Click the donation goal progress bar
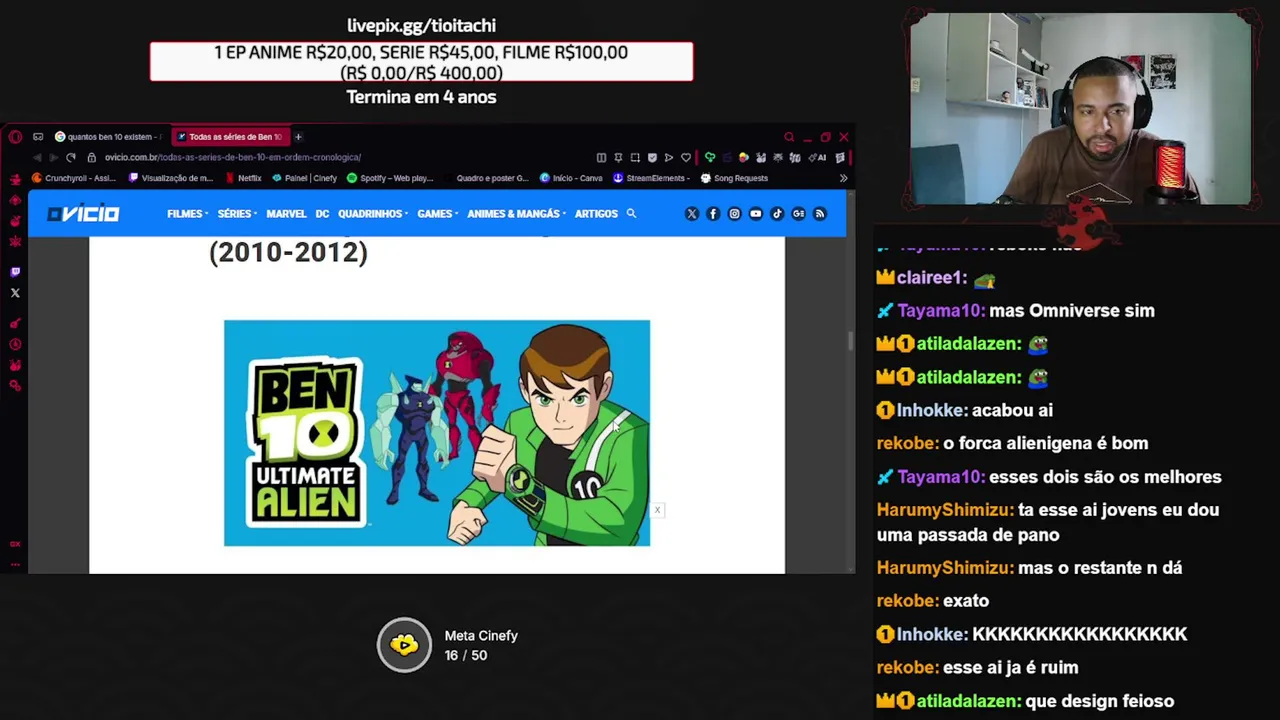1280x720 pixels. pos(421,62)
